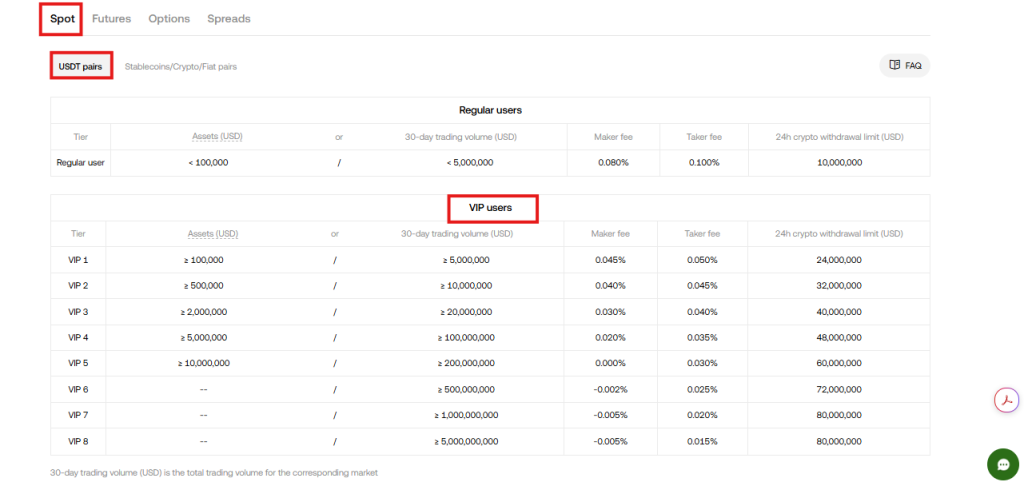Viewport: 1024px width, 482px height.
Task: Click VIP 3 volume ≥ 20,000,000
Action: pyautogui.click(x=466, y=312)
